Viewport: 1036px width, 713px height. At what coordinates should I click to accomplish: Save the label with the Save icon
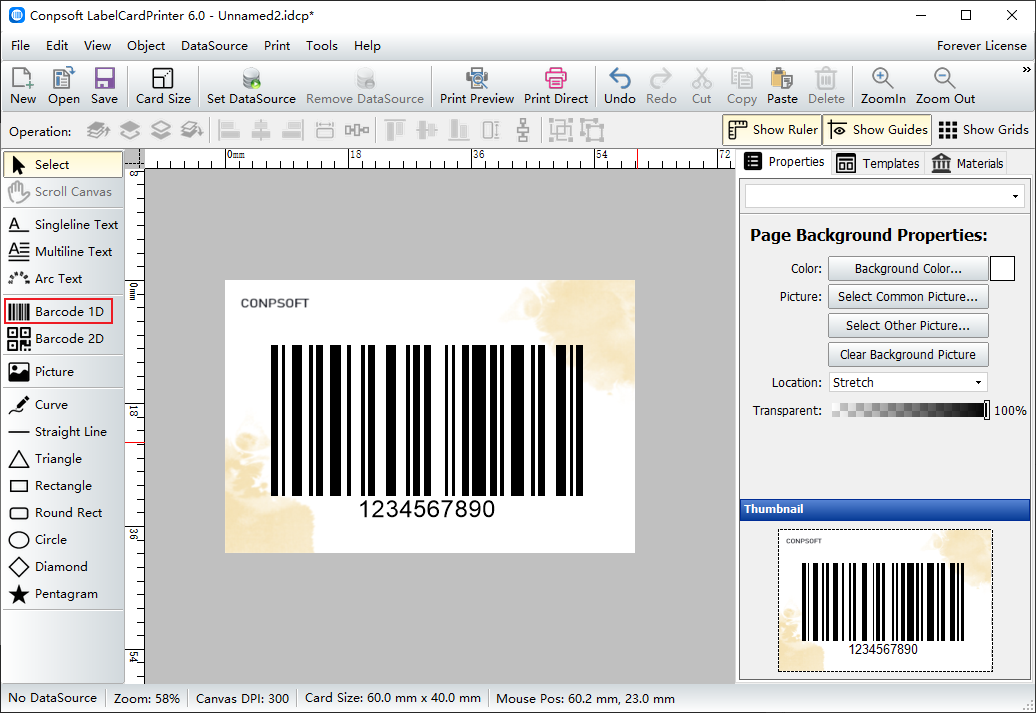(x=104, y=86)
